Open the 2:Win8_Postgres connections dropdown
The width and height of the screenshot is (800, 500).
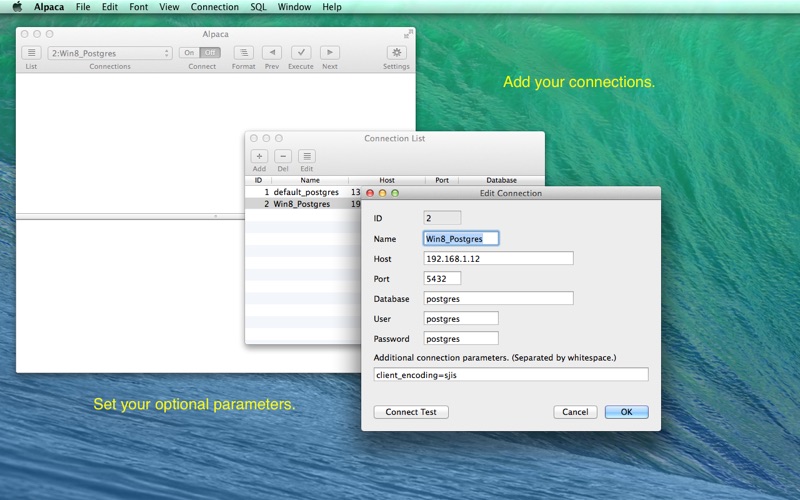click(110, 53)
